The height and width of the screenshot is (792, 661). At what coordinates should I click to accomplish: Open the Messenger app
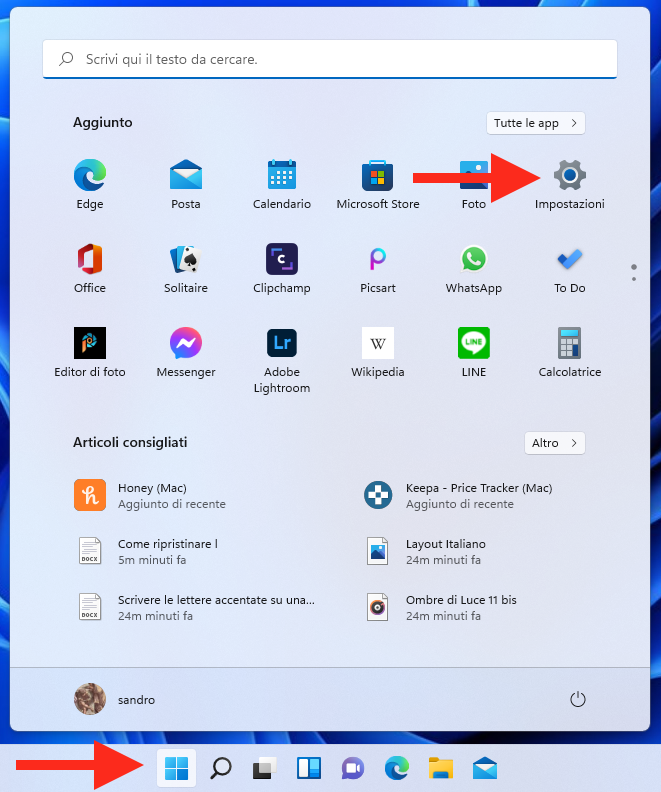[186, 352]
